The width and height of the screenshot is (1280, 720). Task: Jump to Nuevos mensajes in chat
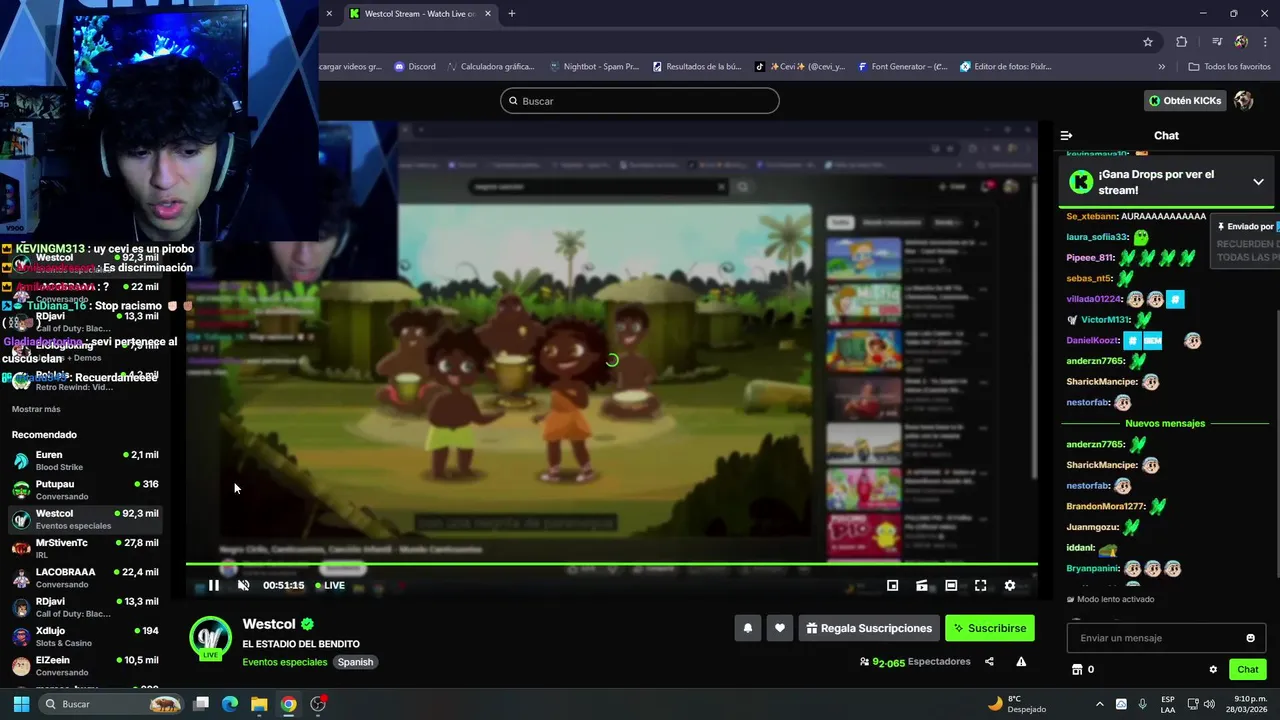tap(1165, 423)
